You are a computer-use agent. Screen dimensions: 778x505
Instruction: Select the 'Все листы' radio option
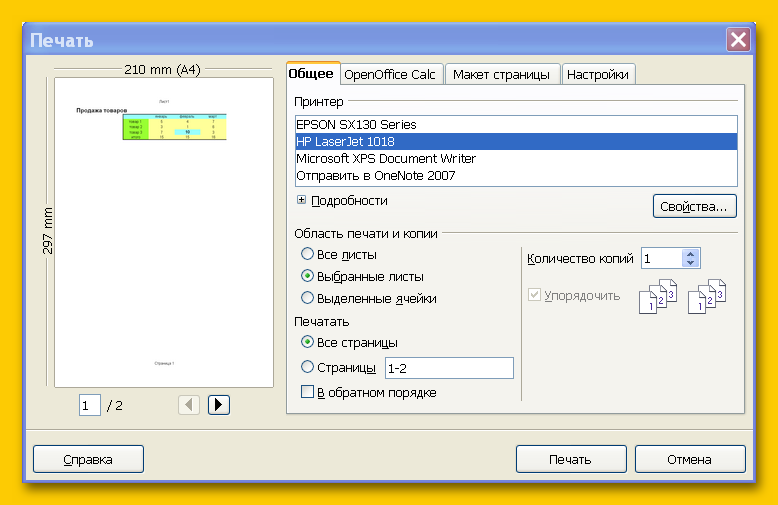coord(308,255)
